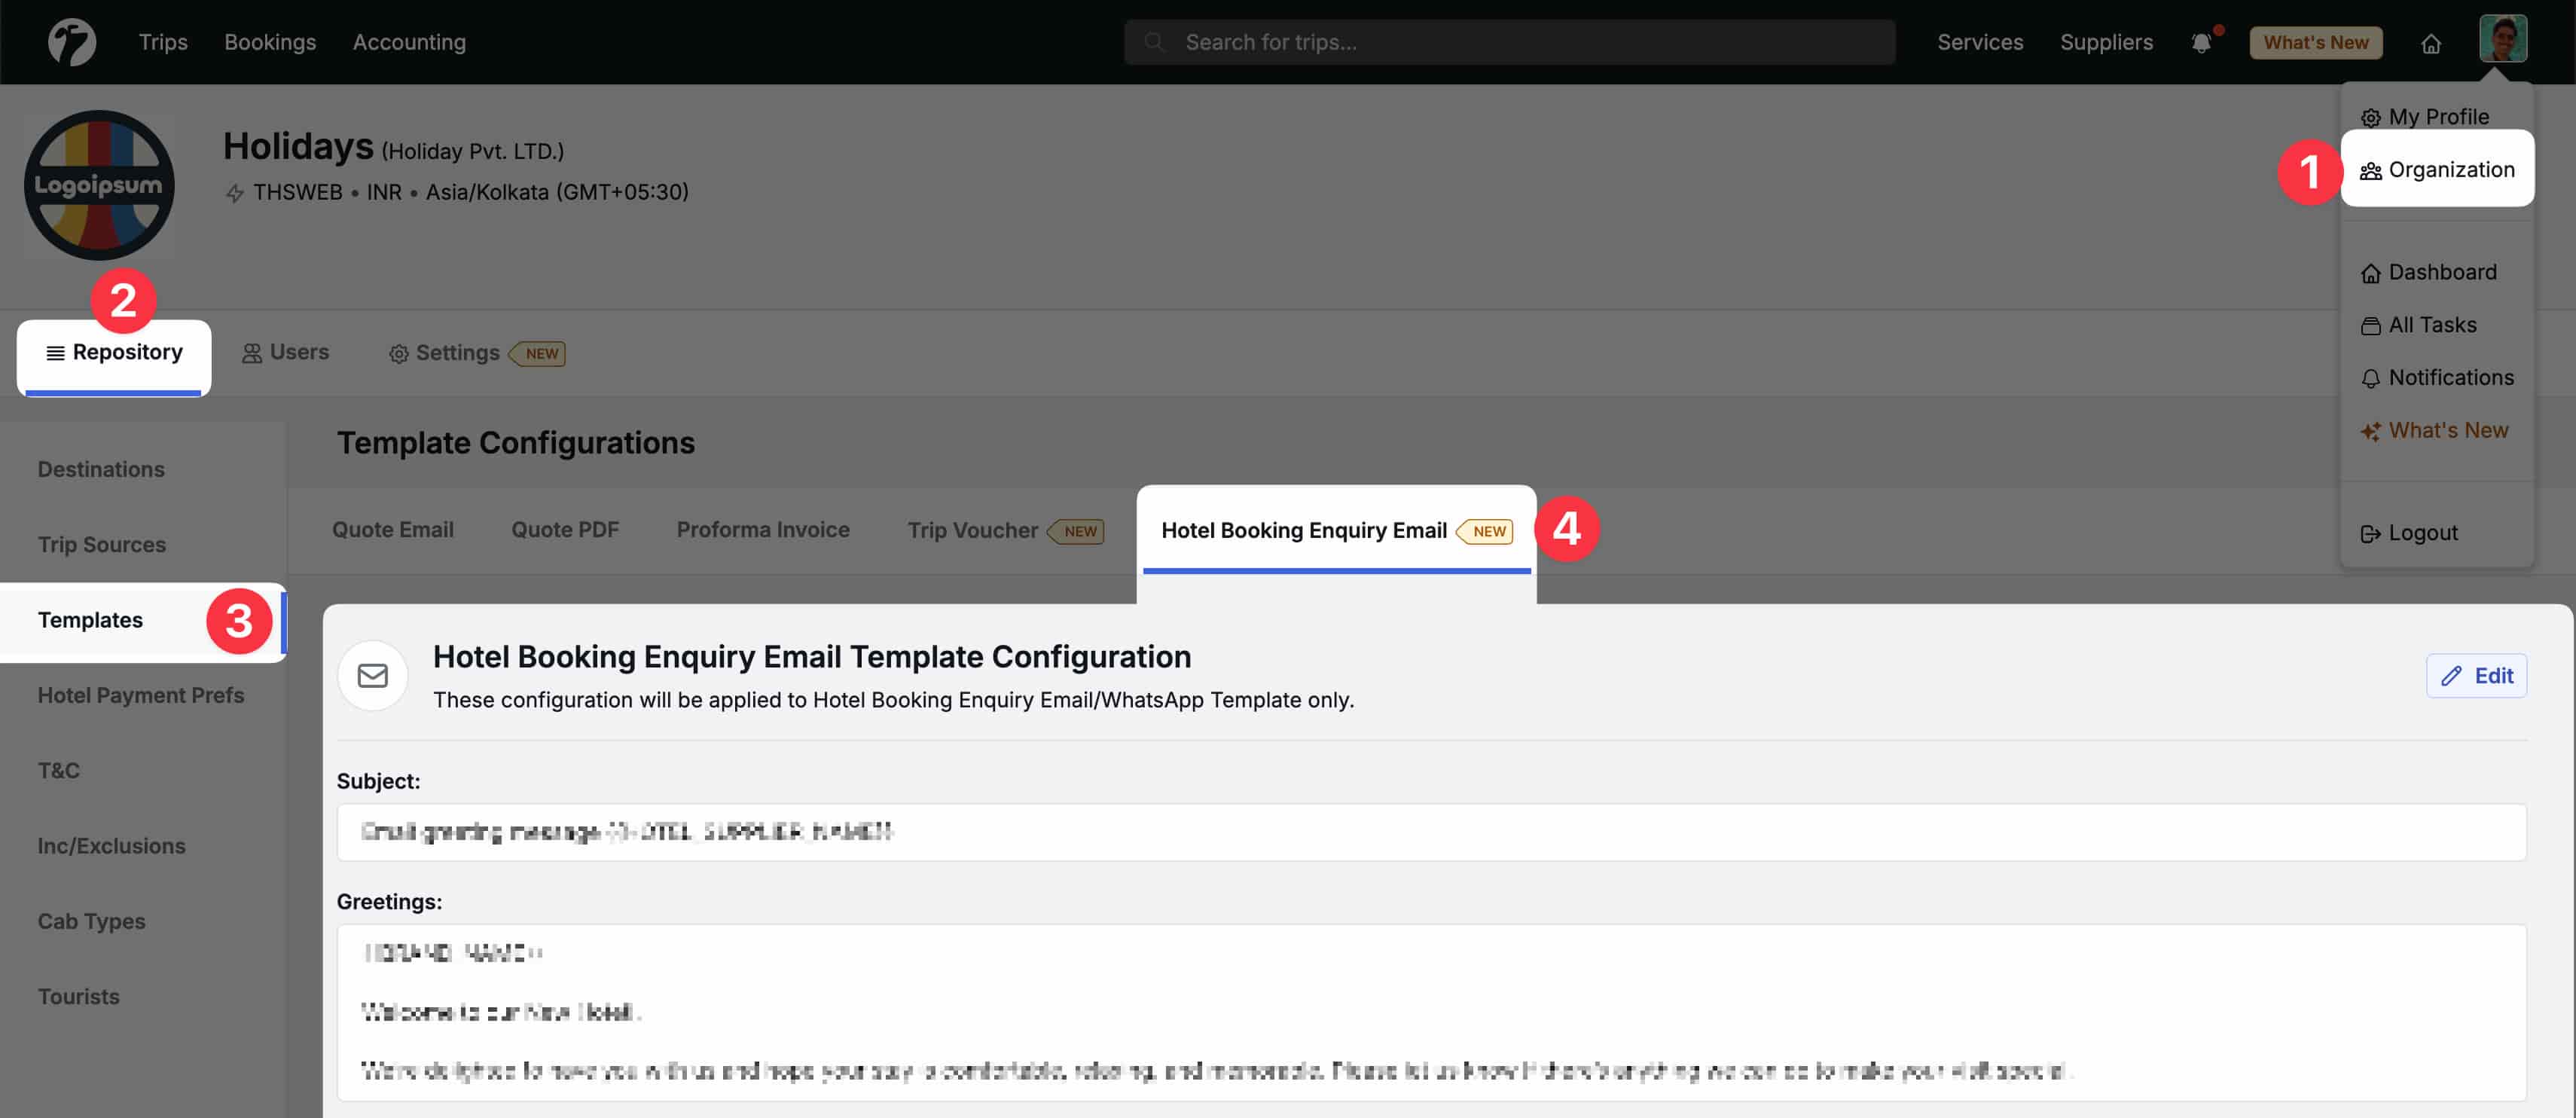
Task: Open What's New in the top bar
Action: [x=2315, y=42]
